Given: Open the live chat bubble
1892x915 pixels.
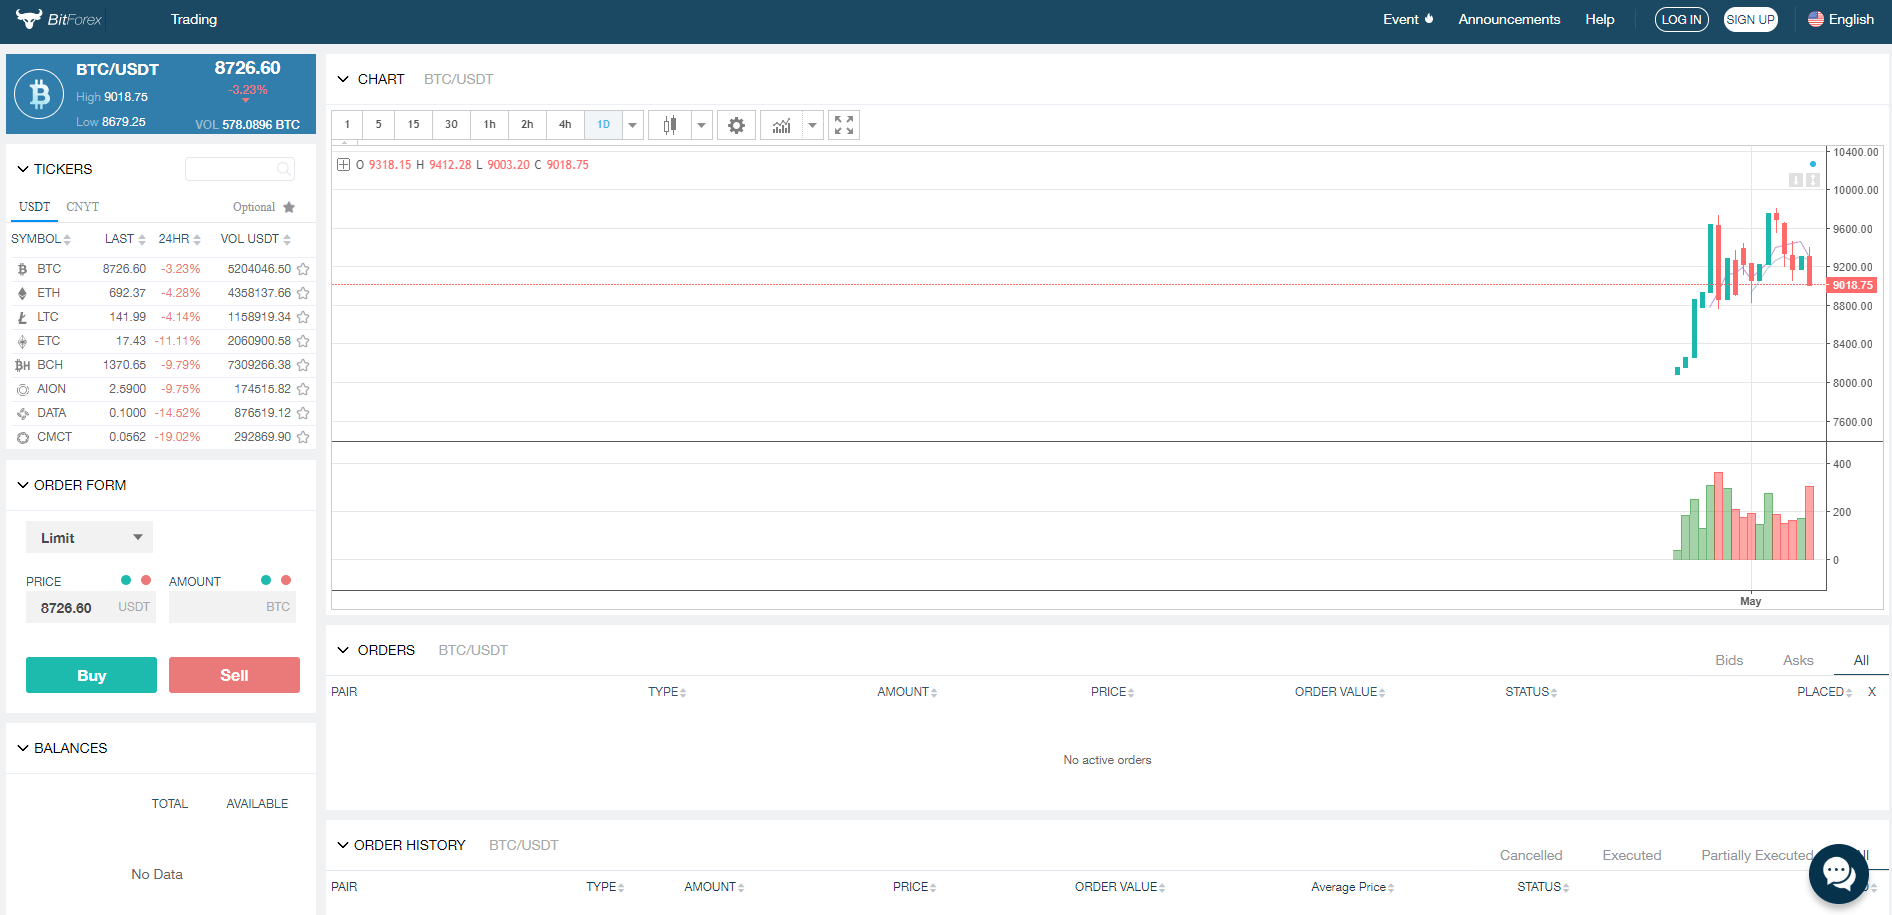Looking at the screenshot, I should pos(1838,873).
